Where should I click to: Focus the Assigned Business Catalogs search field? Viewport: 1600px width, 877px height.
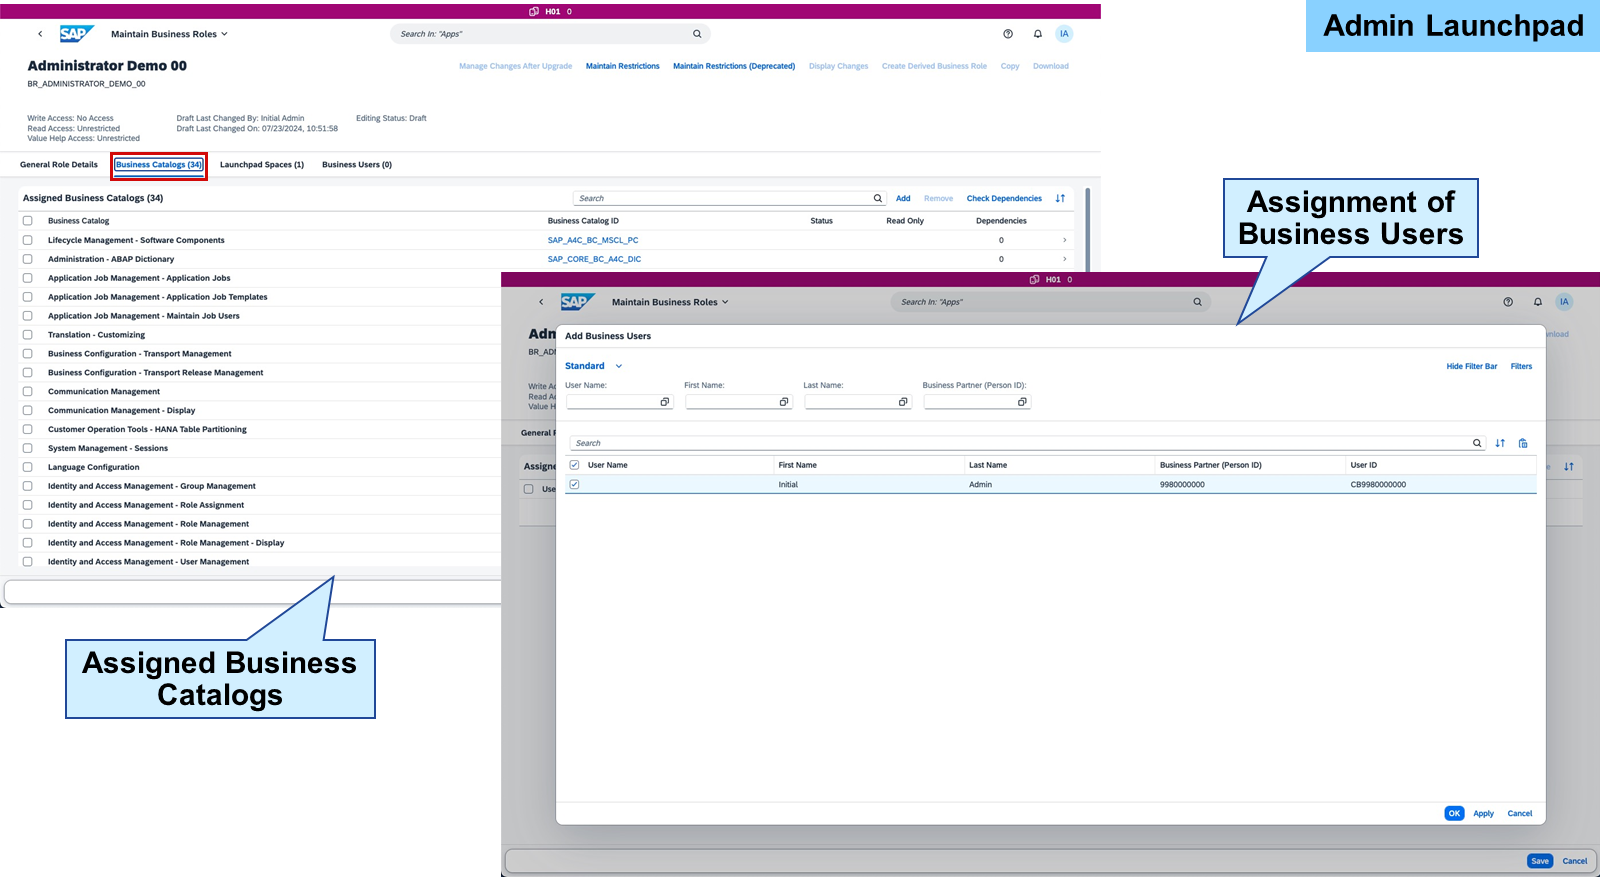tap(729, 198)
